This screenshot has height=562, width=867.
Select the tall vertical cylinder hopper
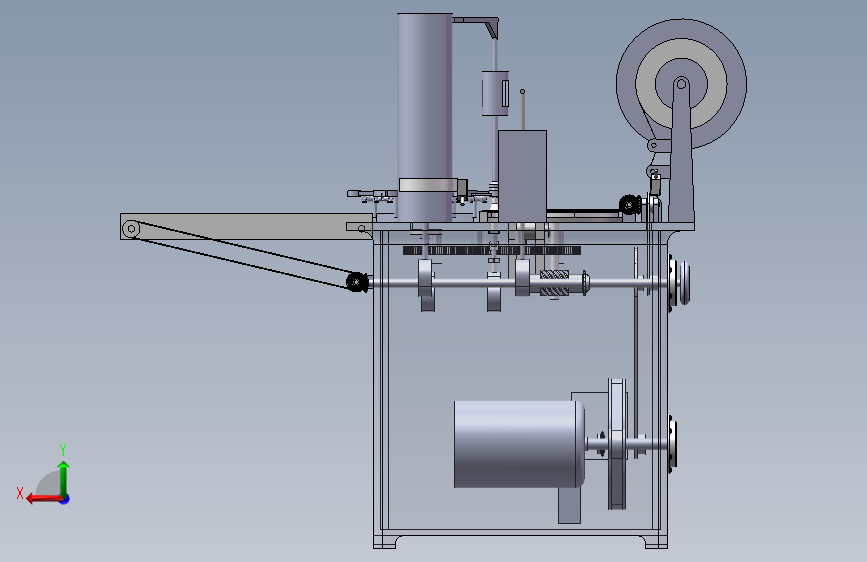point(425,116)
